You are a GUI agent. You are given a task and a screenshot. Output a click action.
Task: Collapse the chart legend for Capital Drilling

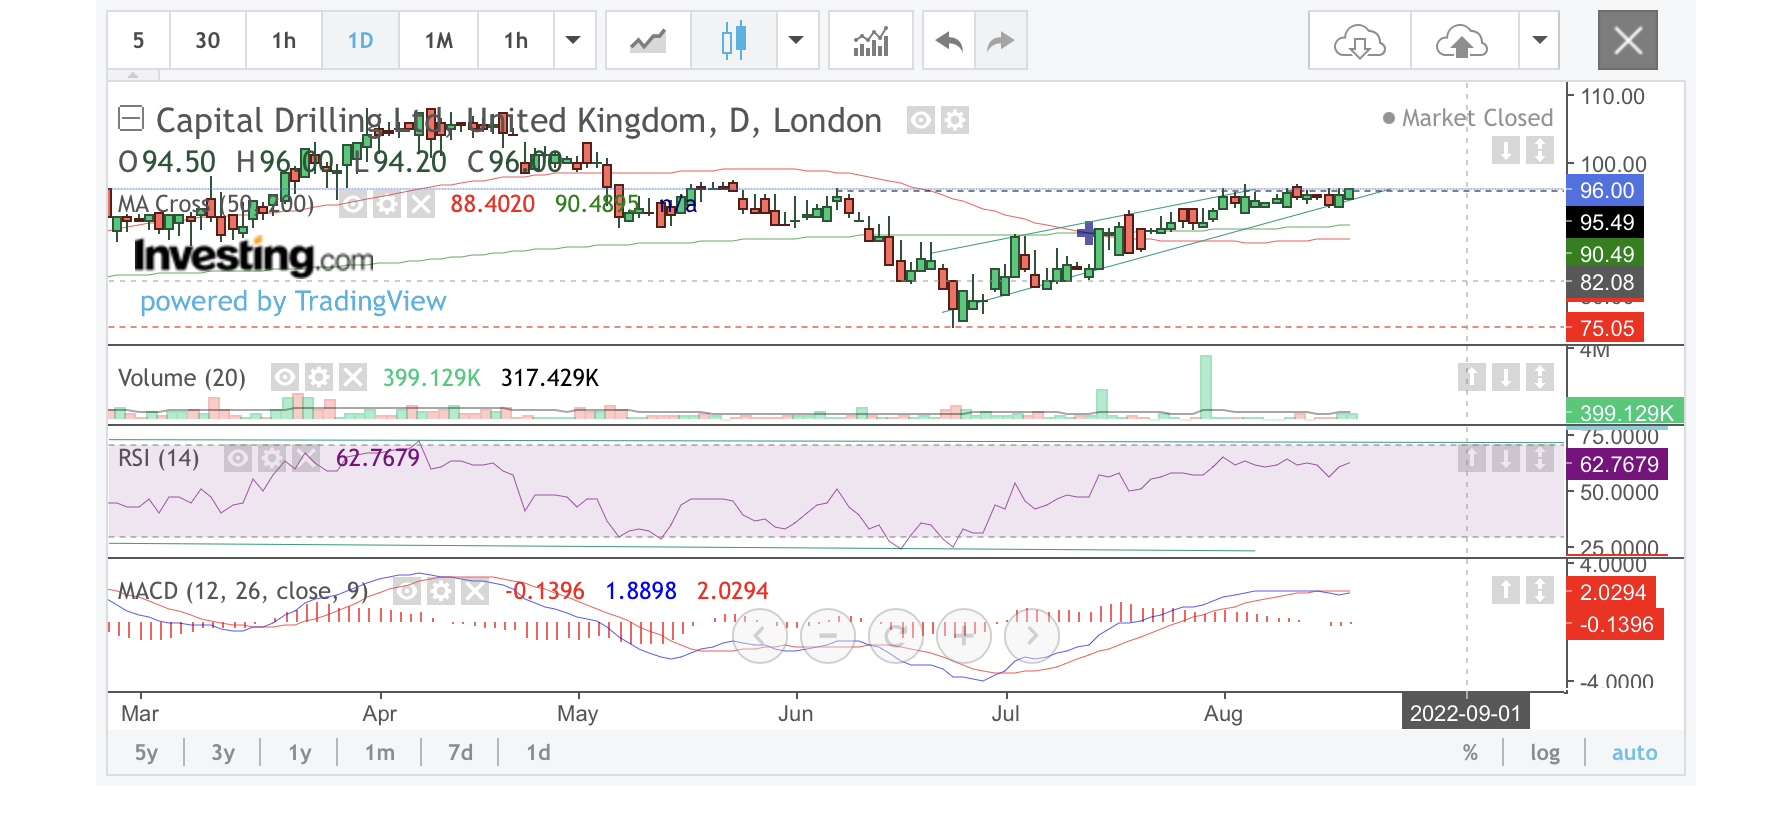[x=131, y=119]
